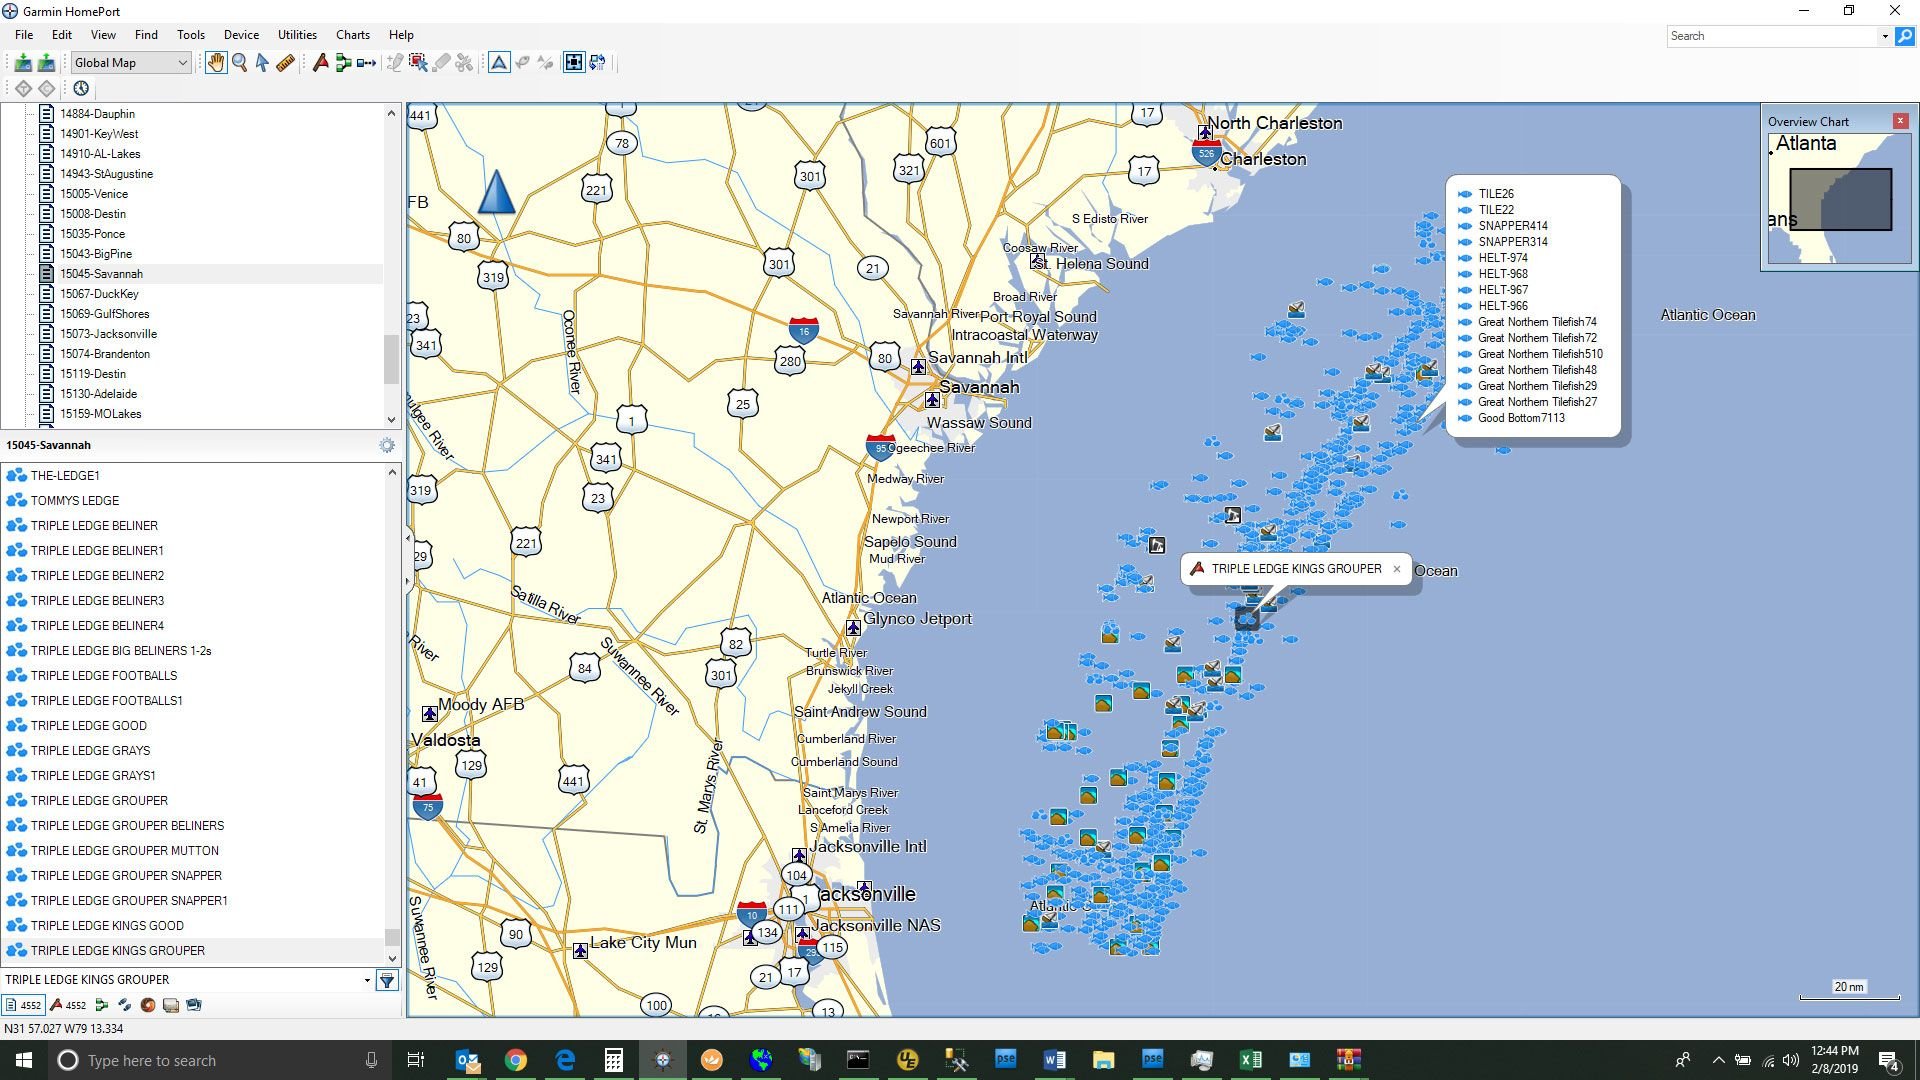Close the TRIPLE LEDGE KINGS GROUPER map popup
This screenshot has width=1920, height=1080.
click(x=1397, y=569)
